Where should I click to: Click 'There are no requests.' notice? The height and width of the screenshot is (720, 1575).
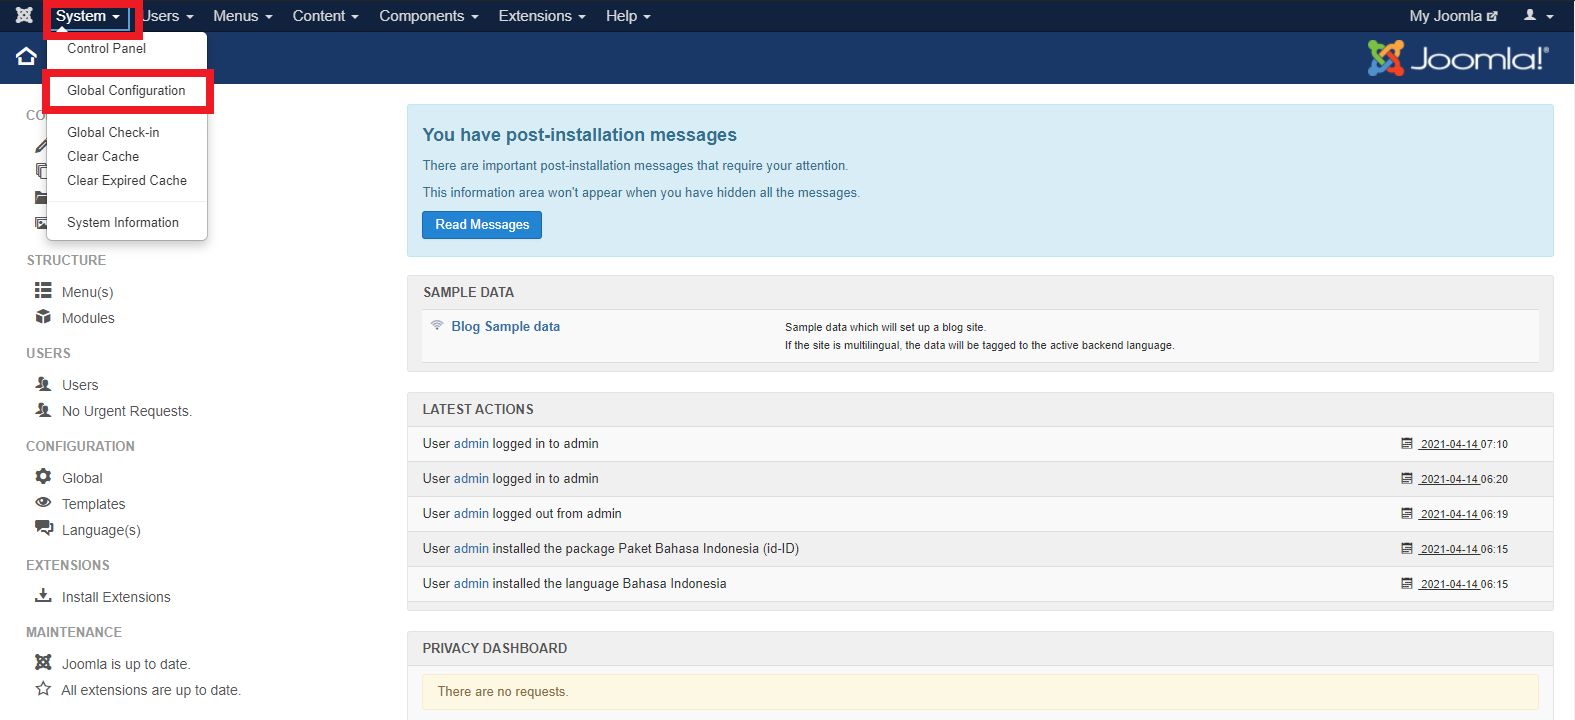[980, 691]
